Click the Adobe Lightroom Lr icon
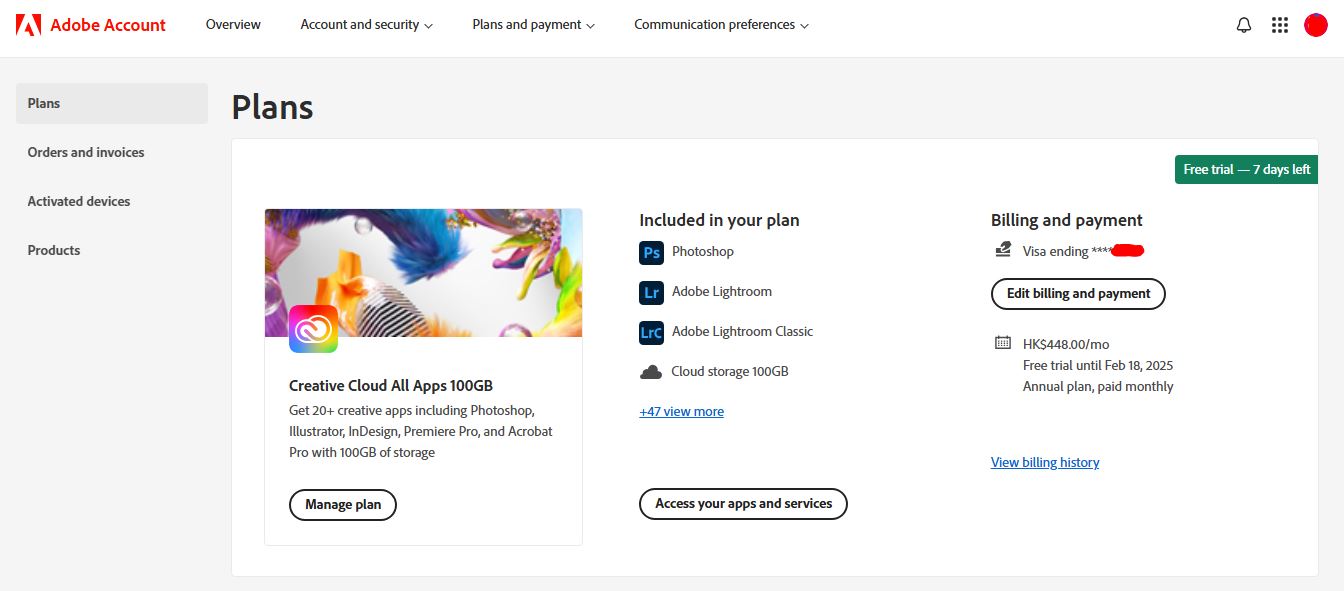 point(651,292)
